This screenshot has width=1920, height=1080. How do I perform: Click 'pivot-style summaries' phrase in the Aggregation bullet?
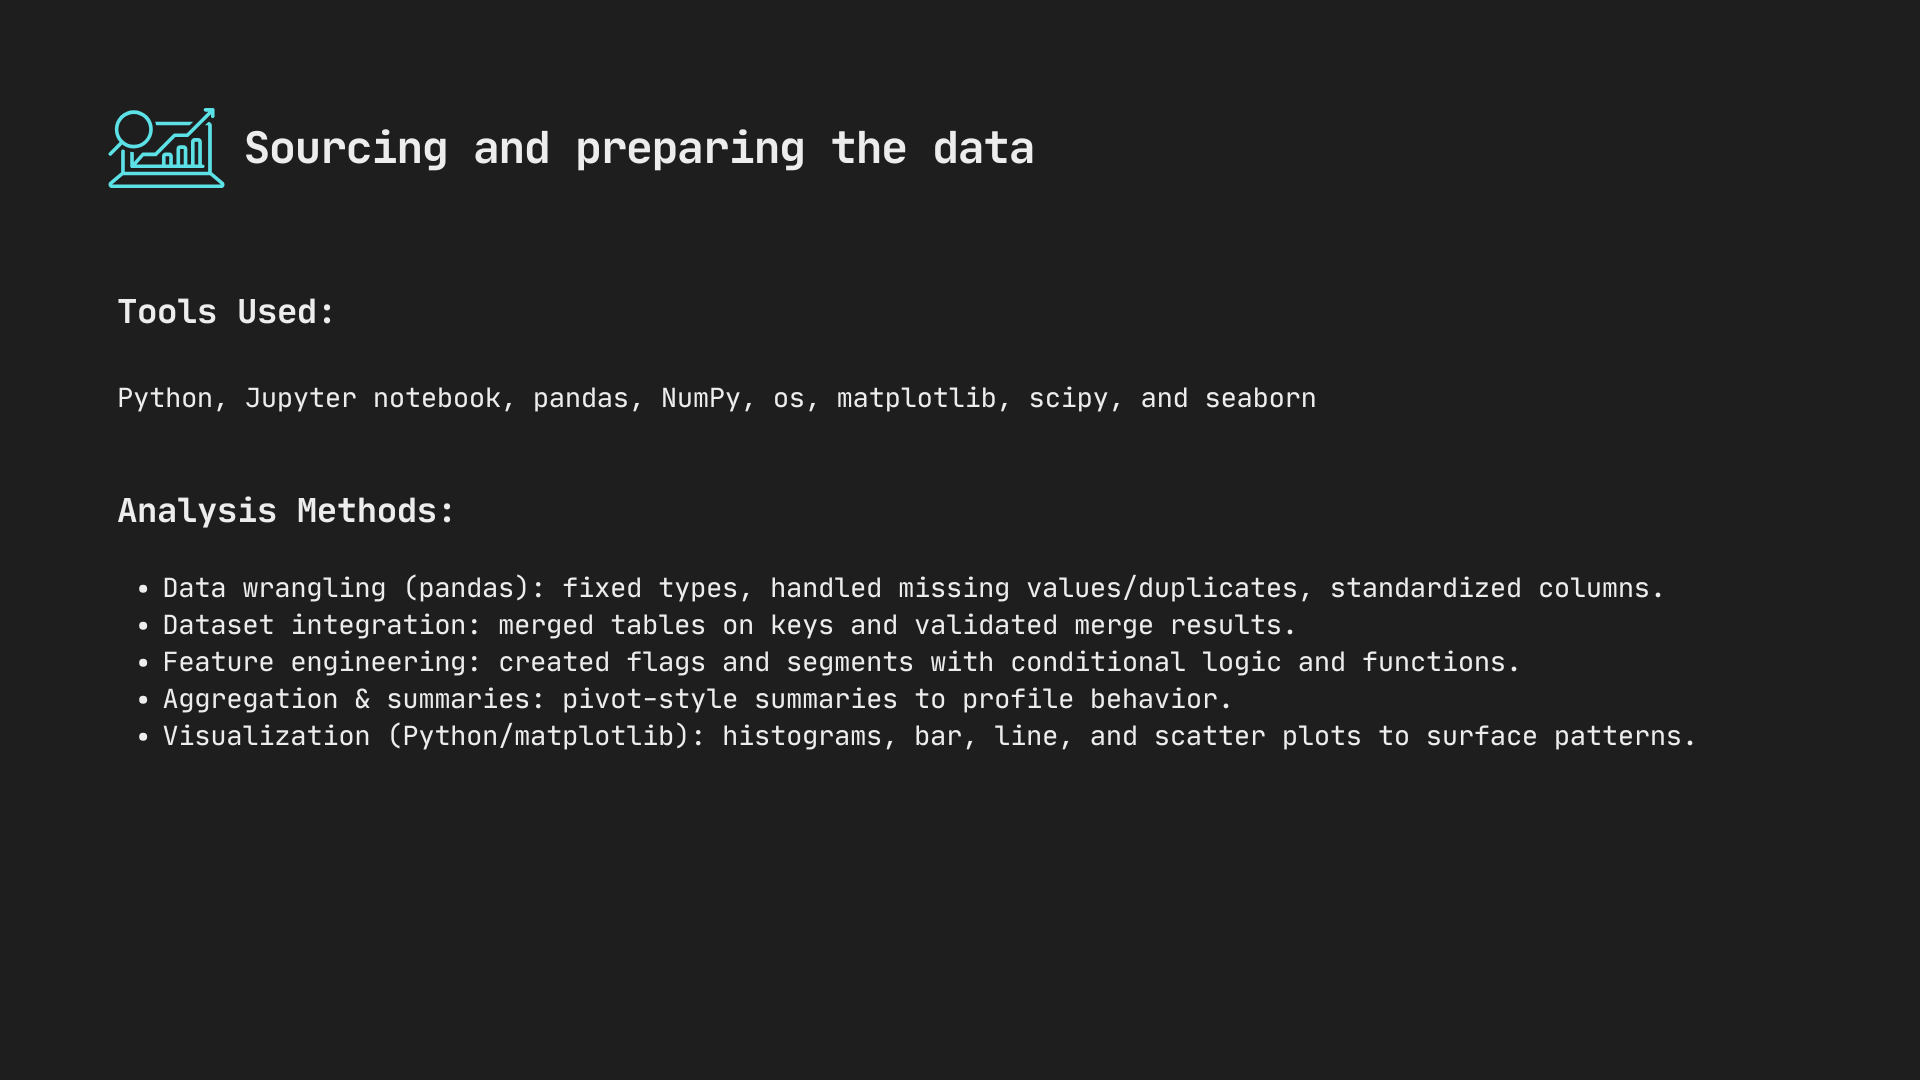click(729, 699)
